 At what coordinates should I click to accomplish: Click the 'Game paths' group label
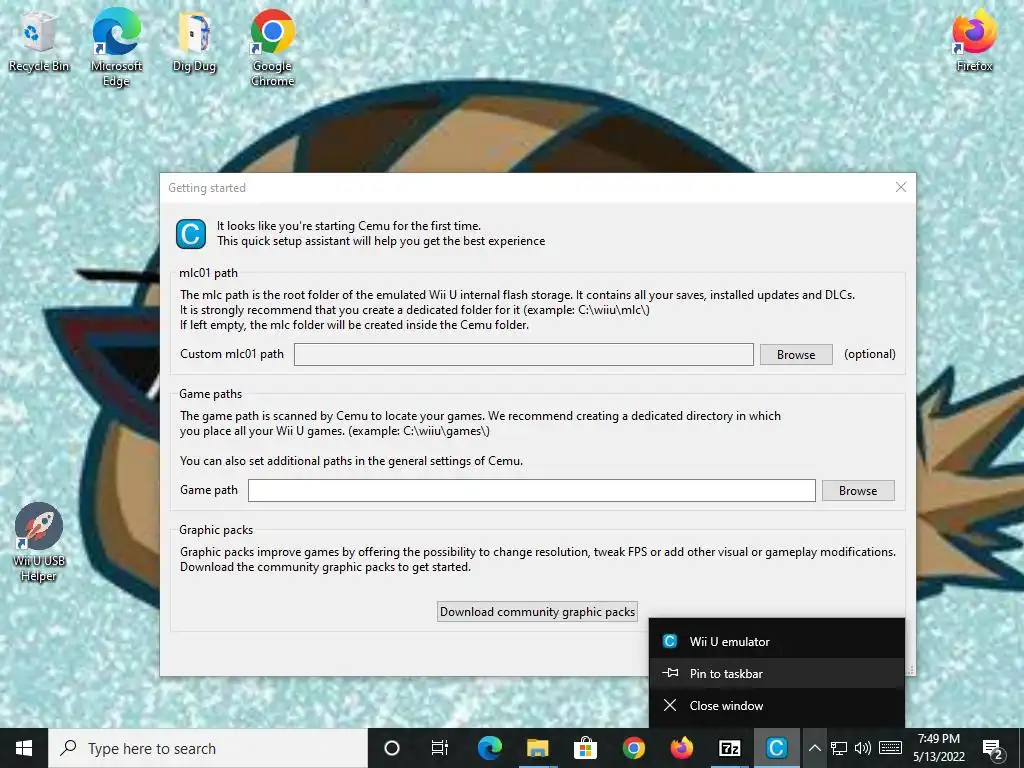[x=210, y=394]
